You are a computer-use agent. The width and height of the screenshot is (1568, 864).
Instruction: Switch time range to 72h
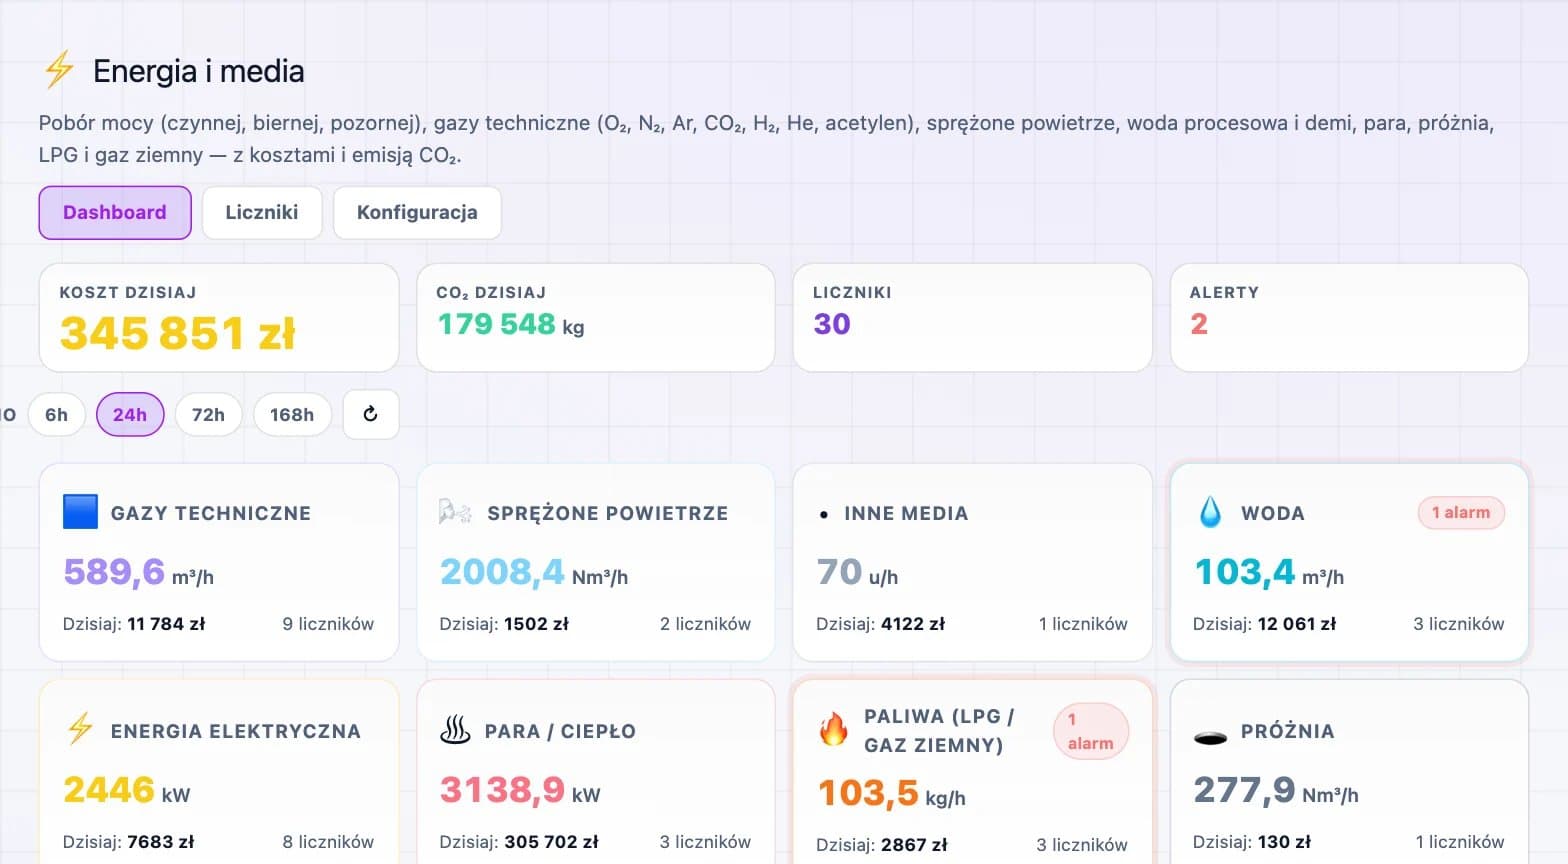pos(208,414)
